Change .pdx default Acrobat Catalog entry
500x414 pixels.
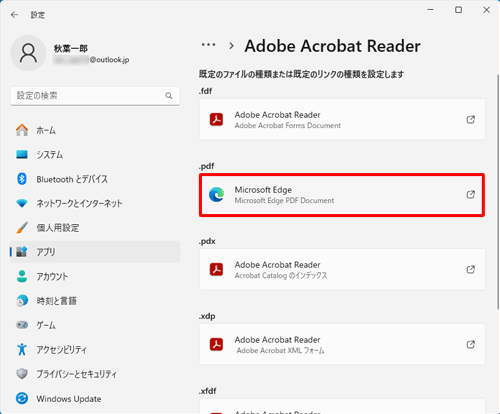pos(342,269)
